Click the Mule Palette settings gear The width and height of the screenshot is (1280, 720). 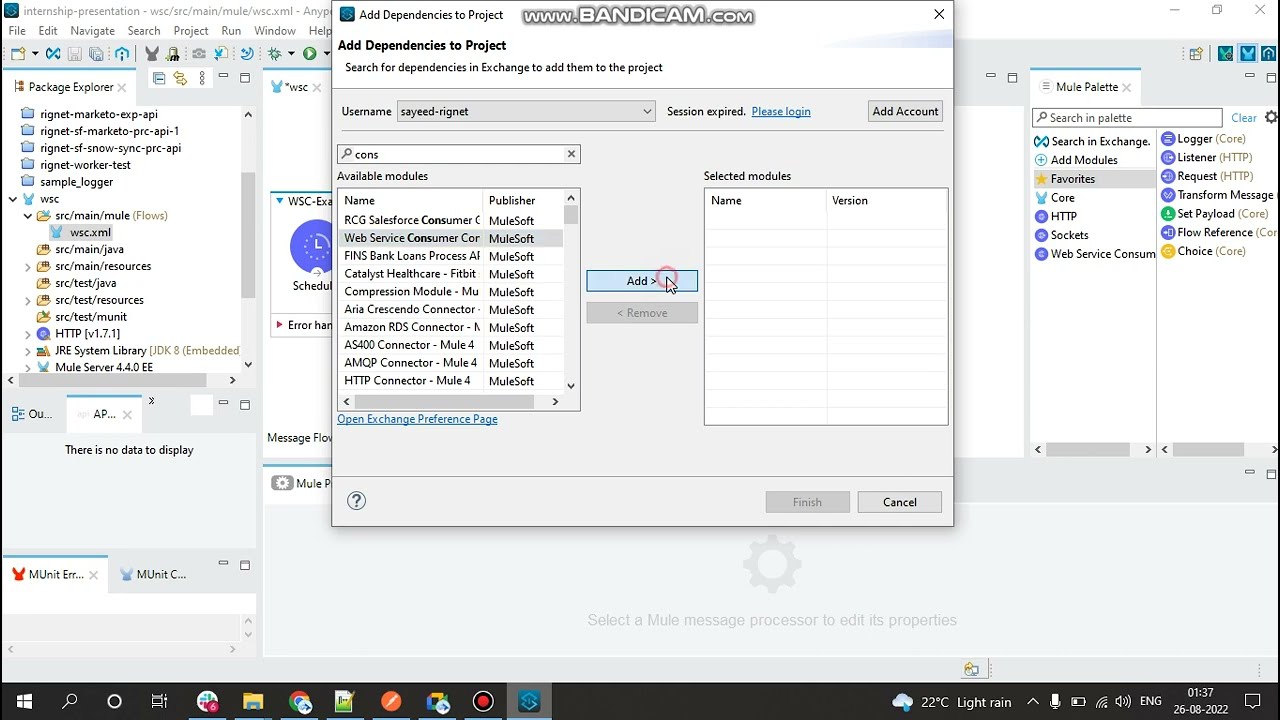coord(1272,117)
